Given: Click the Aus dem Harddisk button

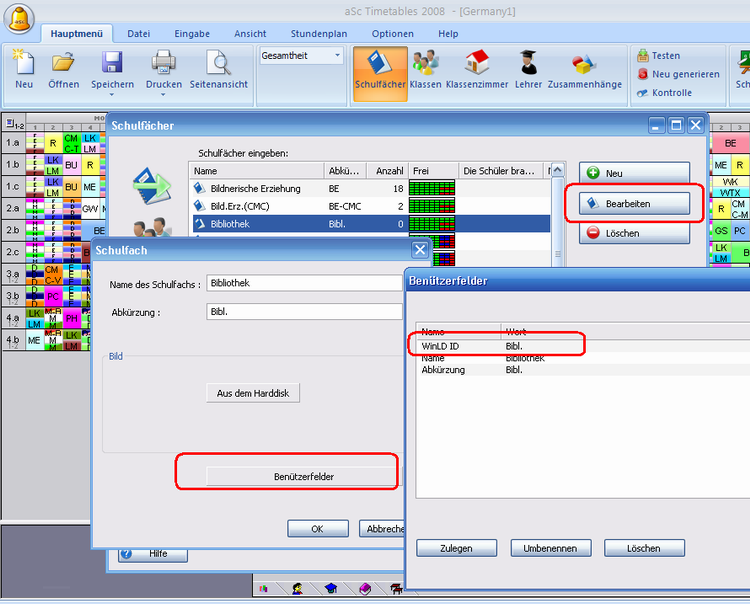Looking at the screenshot, I should pyautogui.click(x=253, y=393).
